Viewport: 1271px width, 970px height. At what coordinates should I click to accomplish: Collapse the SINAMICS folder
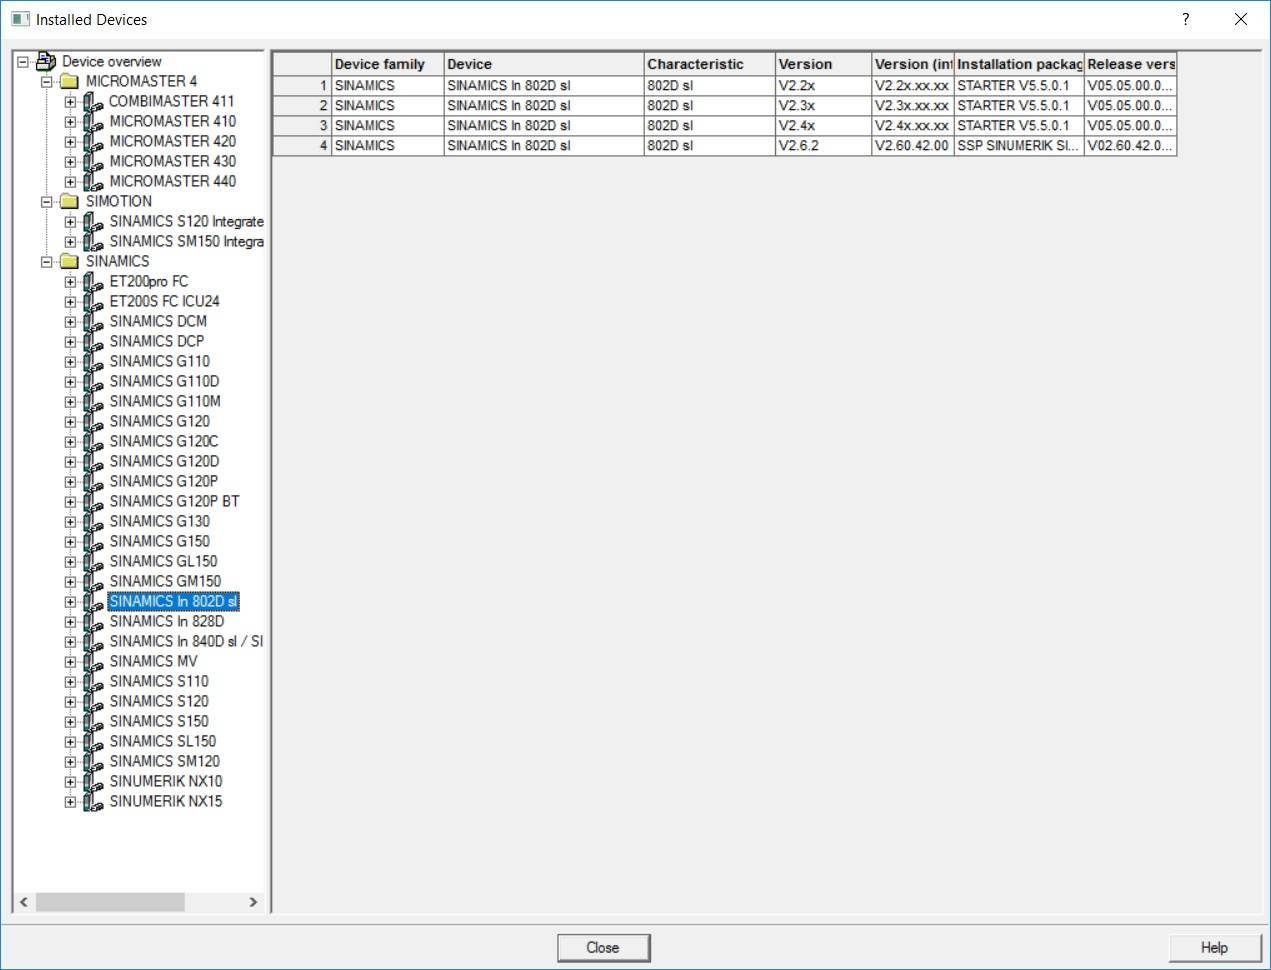click(x=46, y=262)
